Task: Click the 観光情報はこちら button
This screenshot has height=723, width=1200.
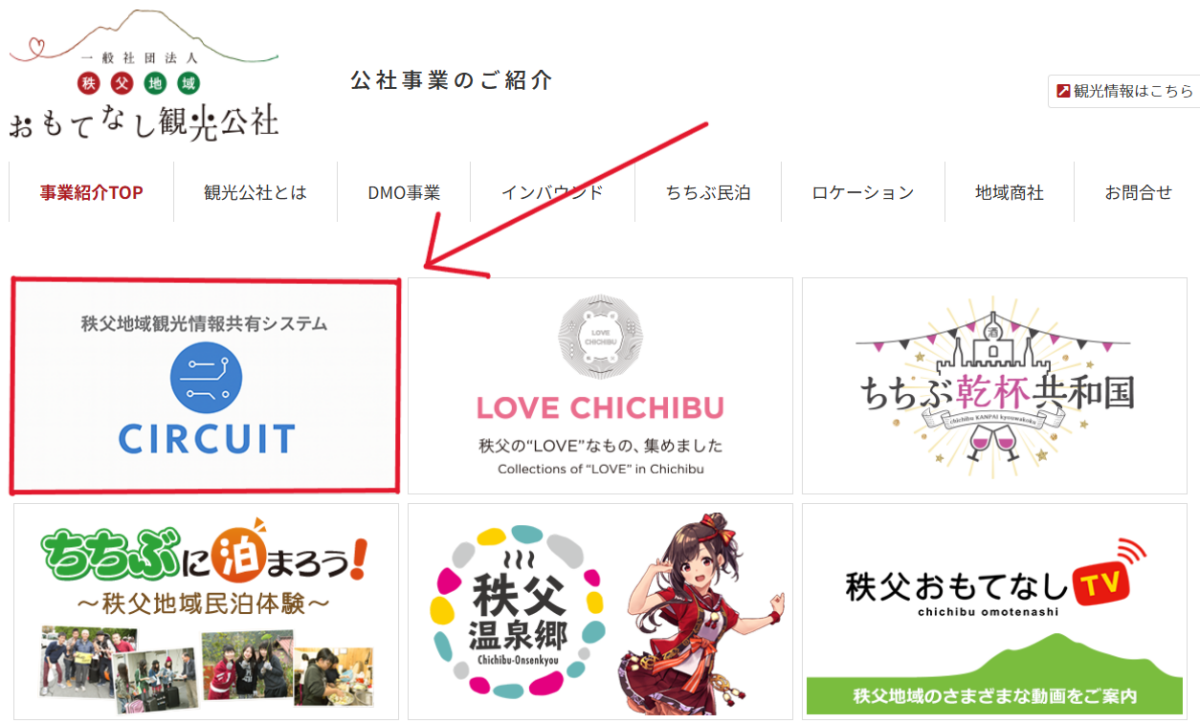Action: [x=1126, y=91]
